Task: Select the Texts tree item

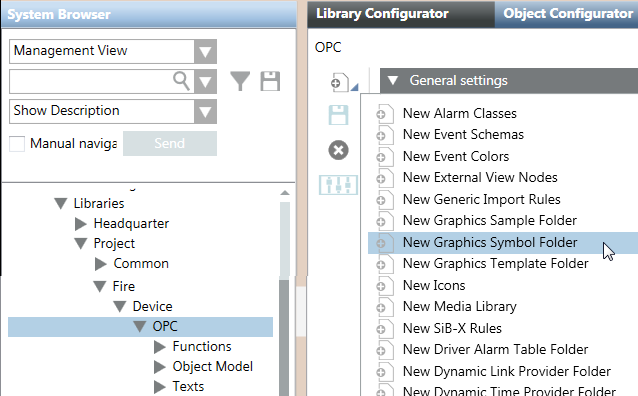Action: click(188, 387)
